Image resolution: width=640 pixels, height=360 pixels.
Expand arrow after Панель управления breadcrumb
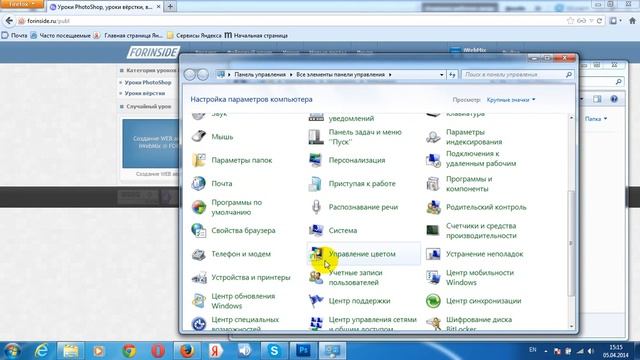point(291,75)
